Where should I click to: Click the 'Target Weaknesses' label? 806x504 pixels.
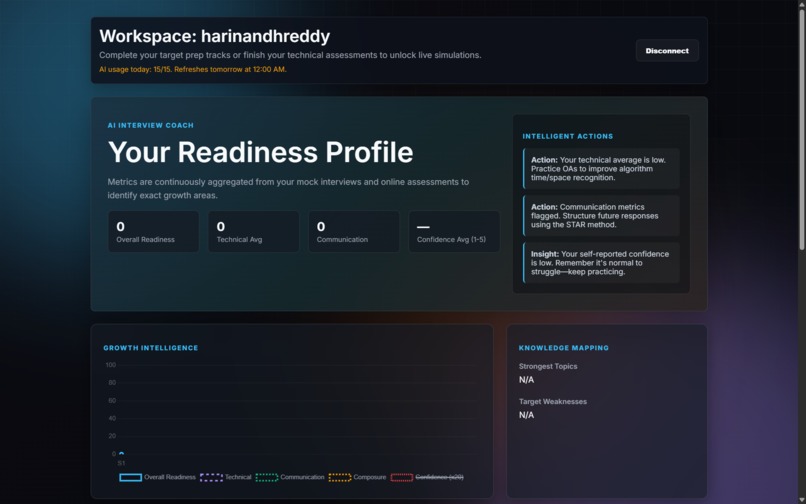pyautogui.click(x=553, y=402)
